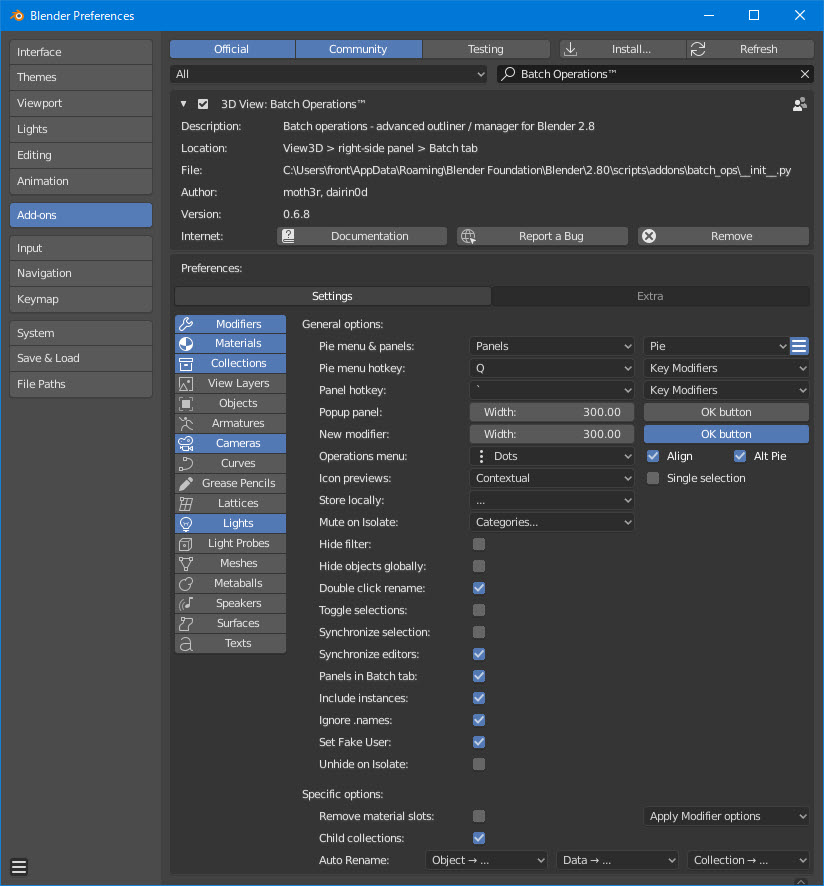Screen dimensions: 824x886
Task: Click Remove to uninstall the add-on
Action: pyautogui.click(x=723, y=236)
